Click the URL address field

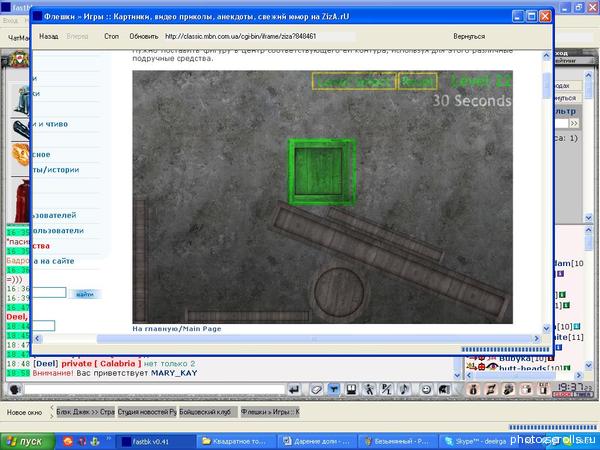pos(259,36)
